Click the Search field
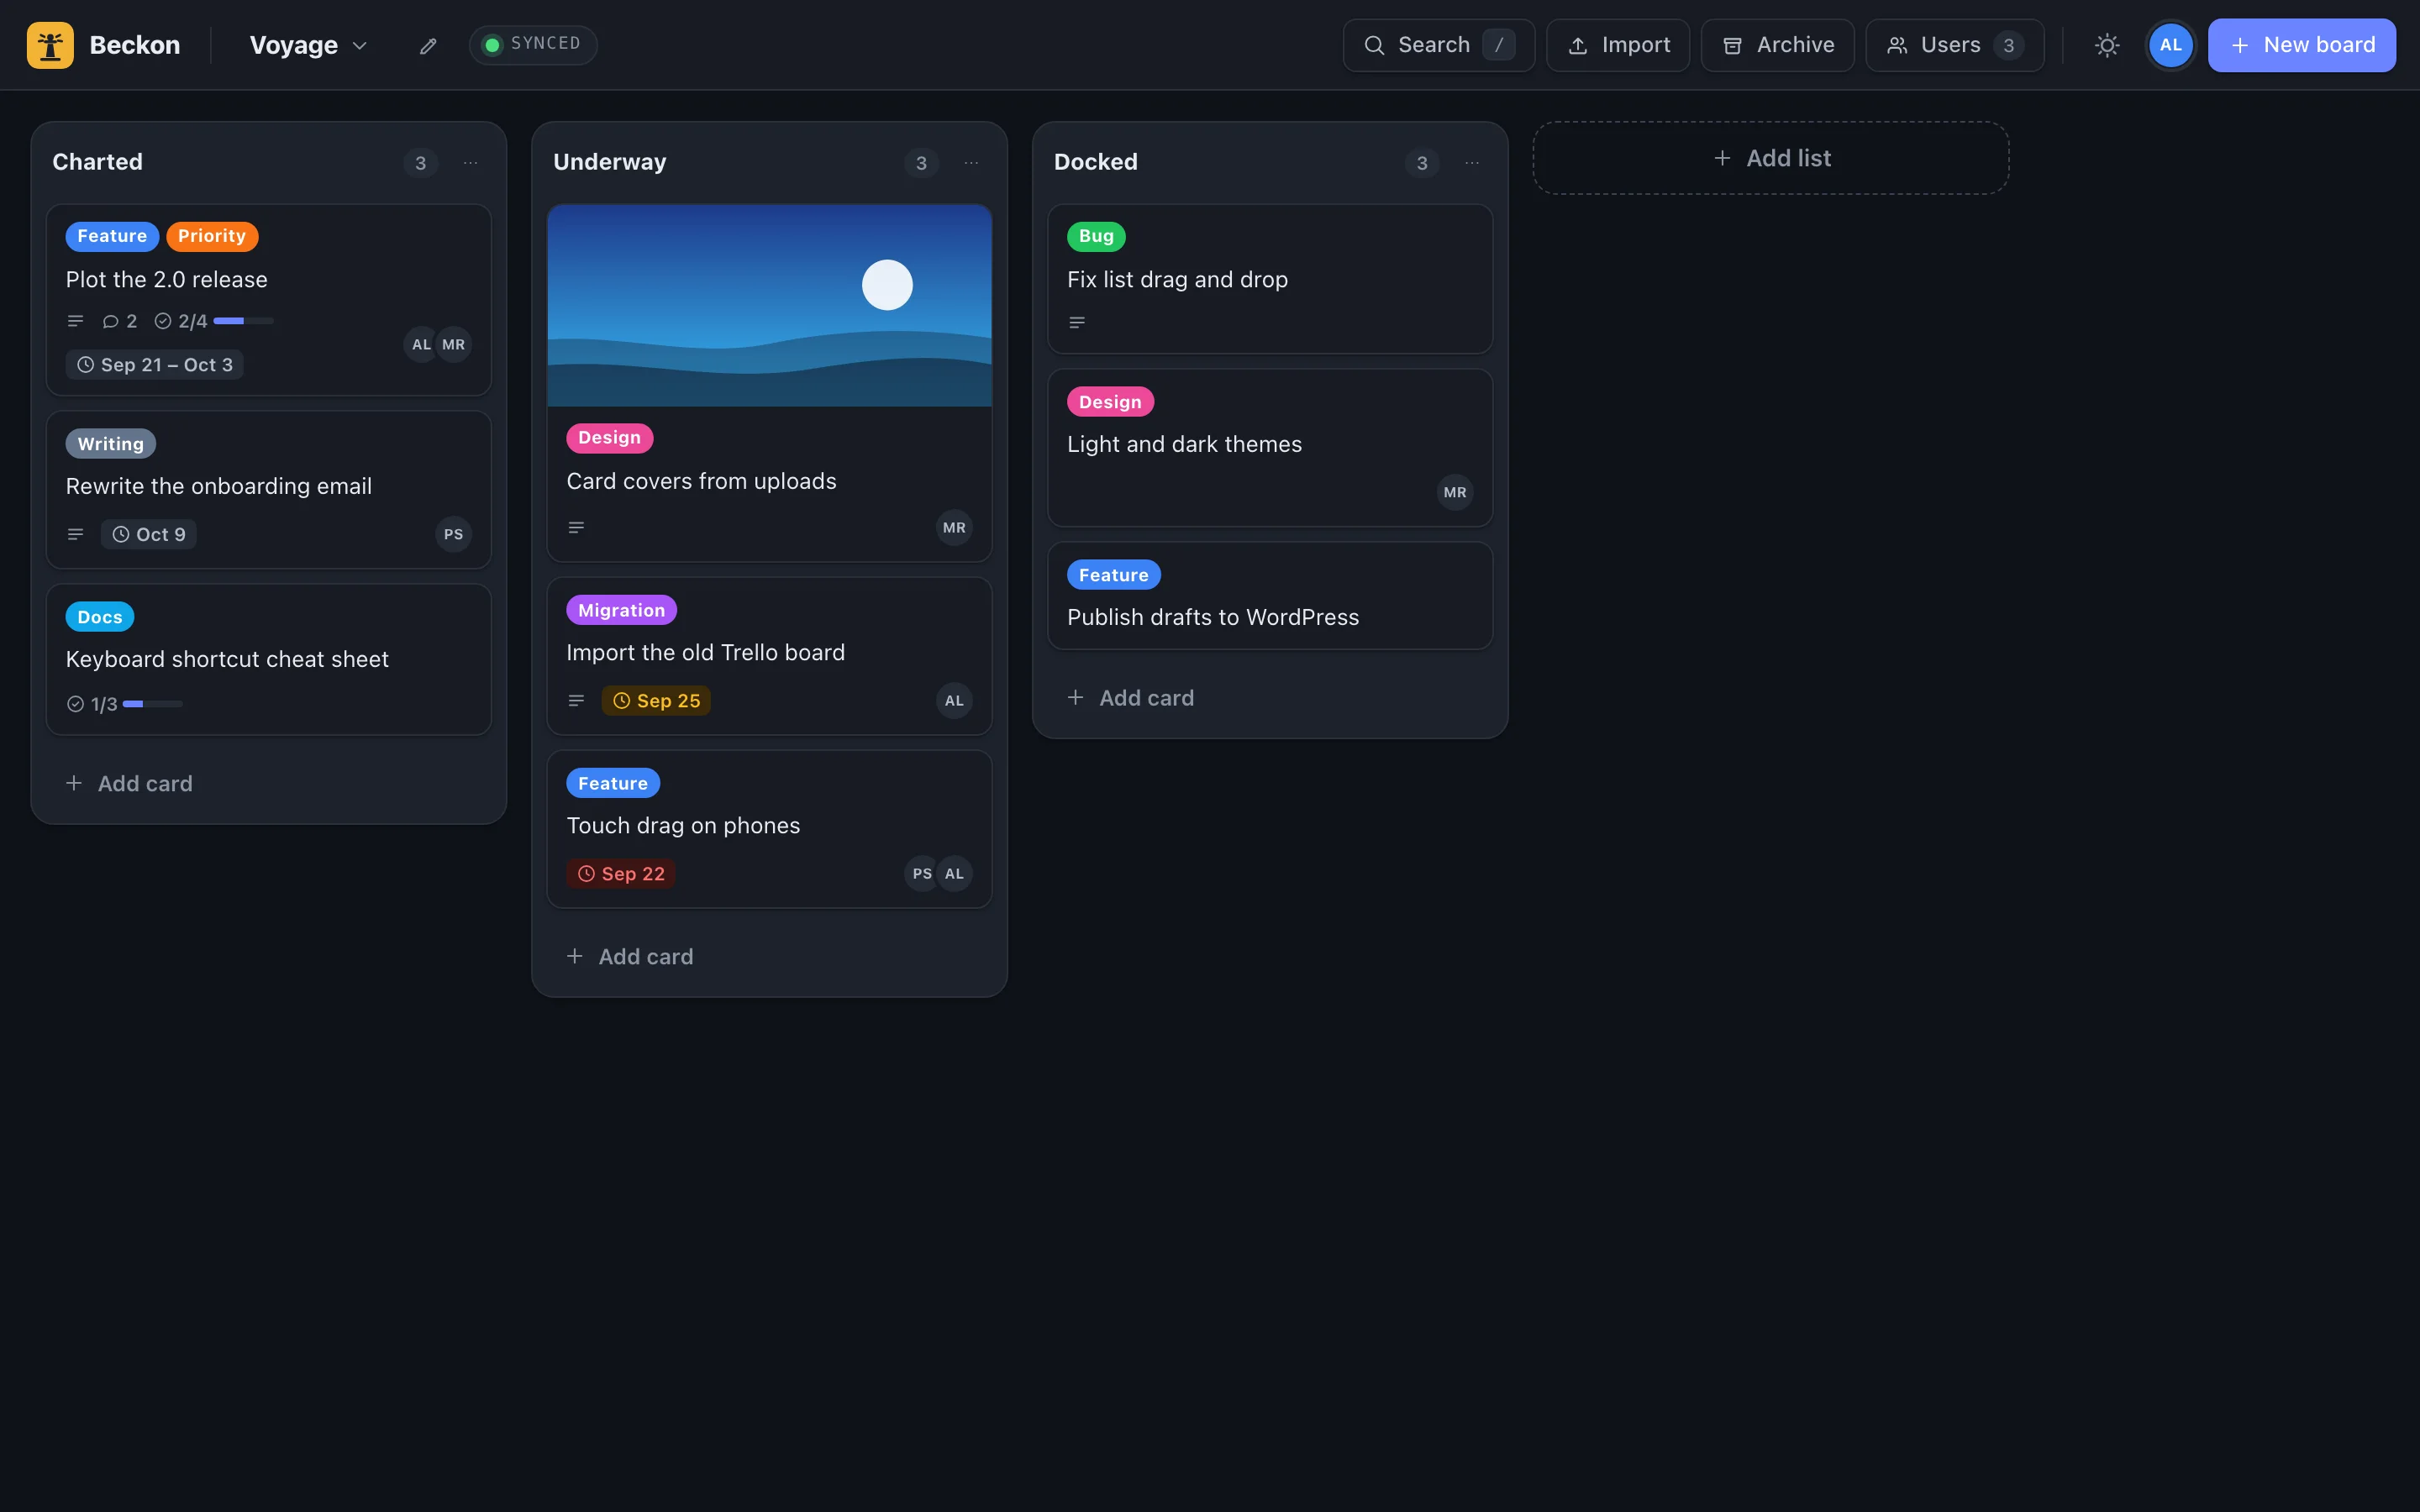Screen dimensions: 2420x1512 (x=1438, y=45)
